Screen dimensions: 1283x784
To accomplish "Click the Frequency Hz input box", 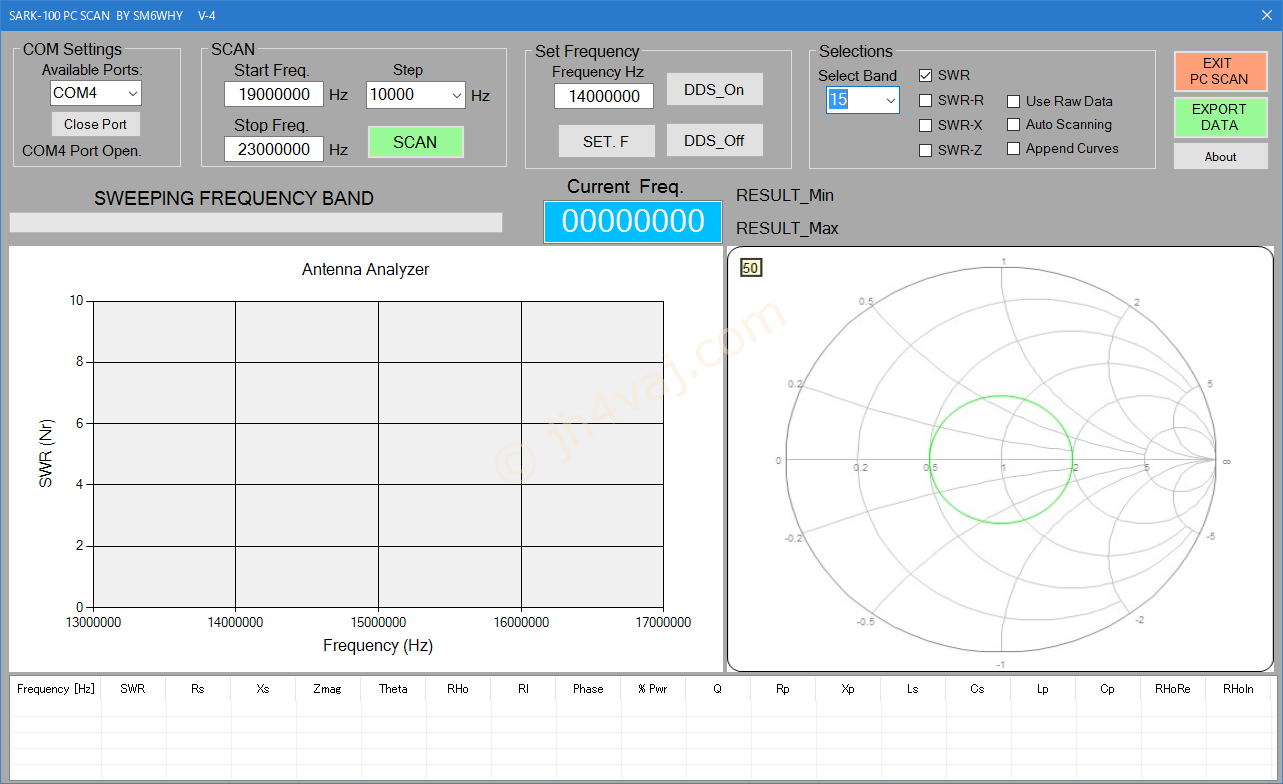I will [x=604, y=96].
